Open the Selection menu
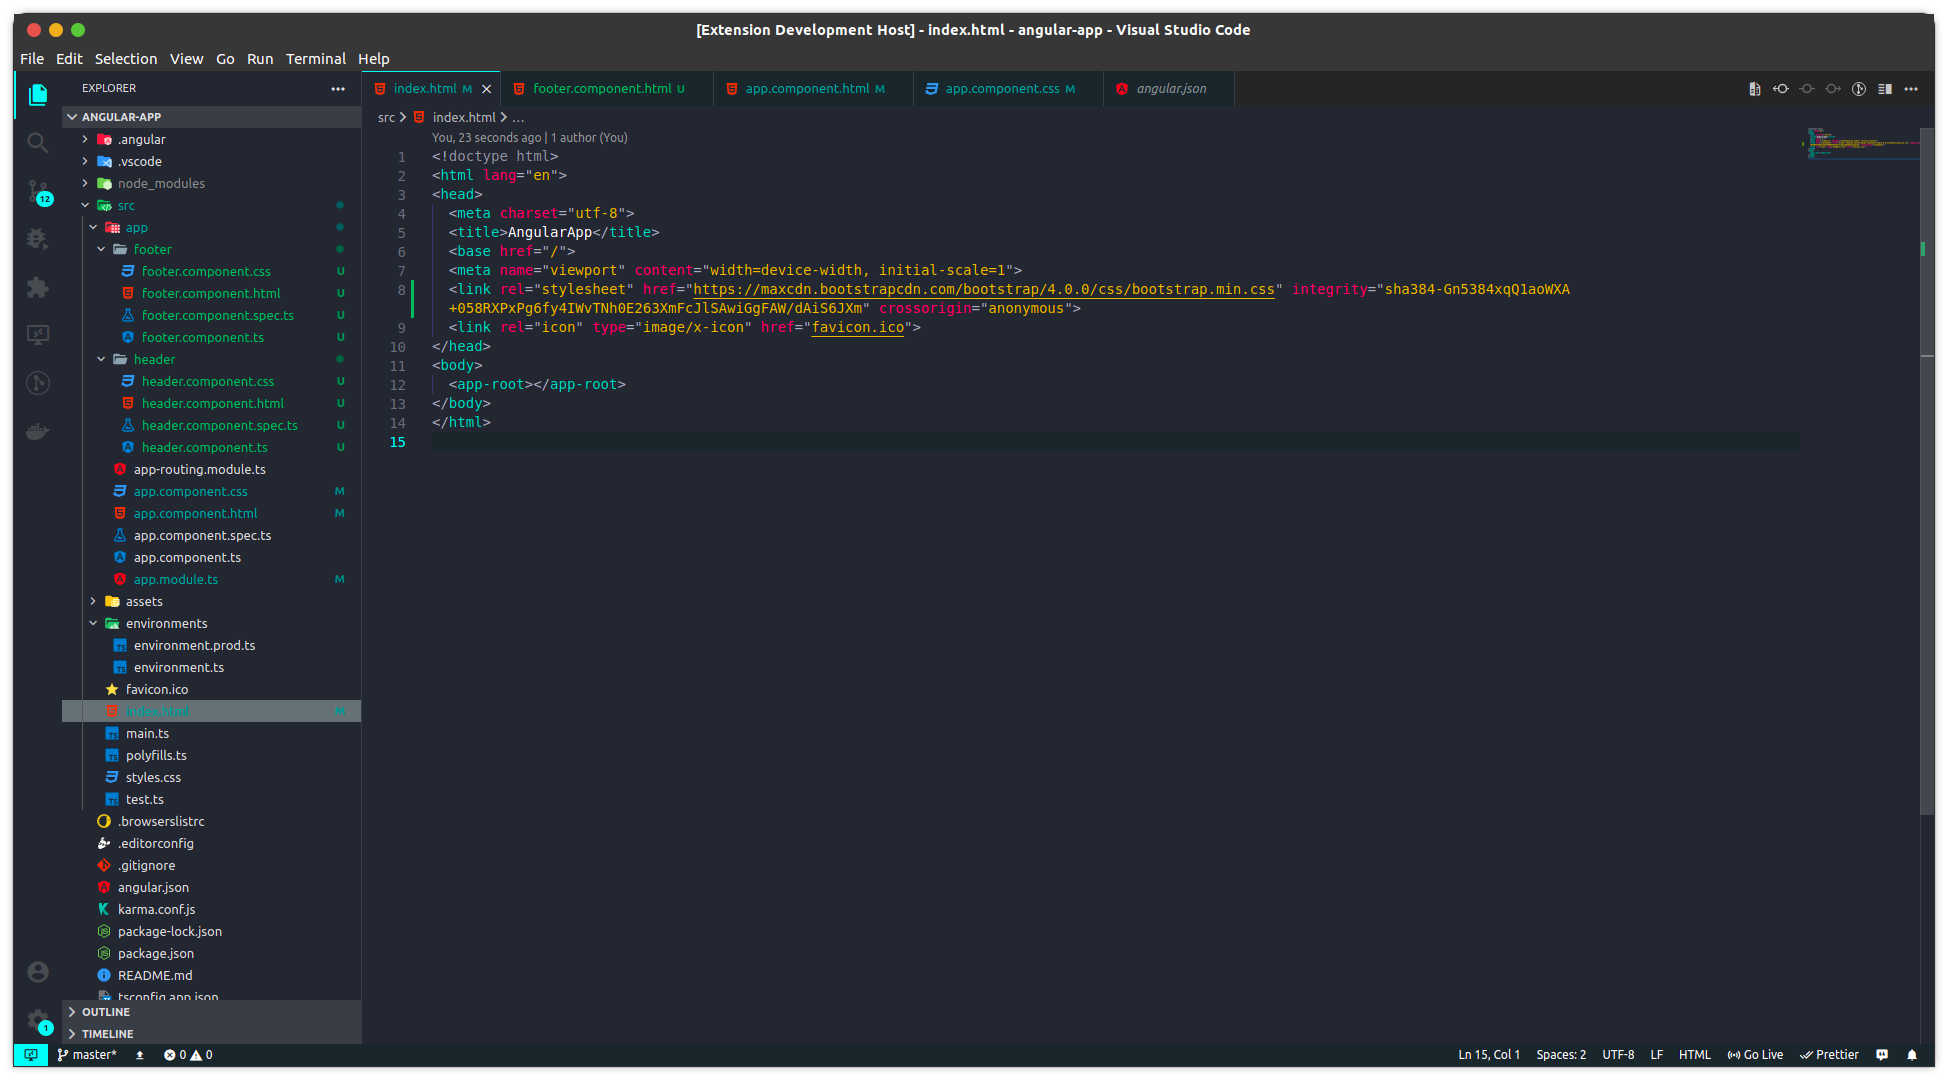Viewport: 1948px width, 1080px height. tap(126, 59)
